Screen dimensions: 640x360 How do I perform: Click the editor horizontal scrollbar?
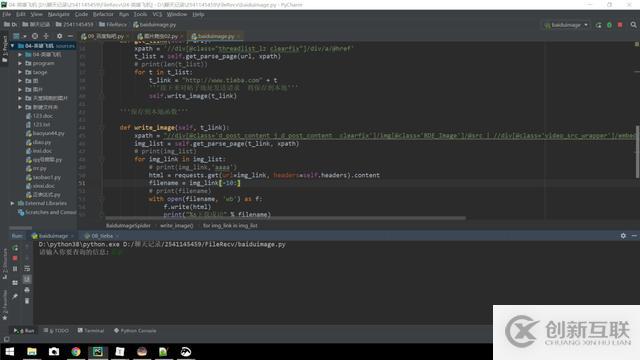[285, 218]
